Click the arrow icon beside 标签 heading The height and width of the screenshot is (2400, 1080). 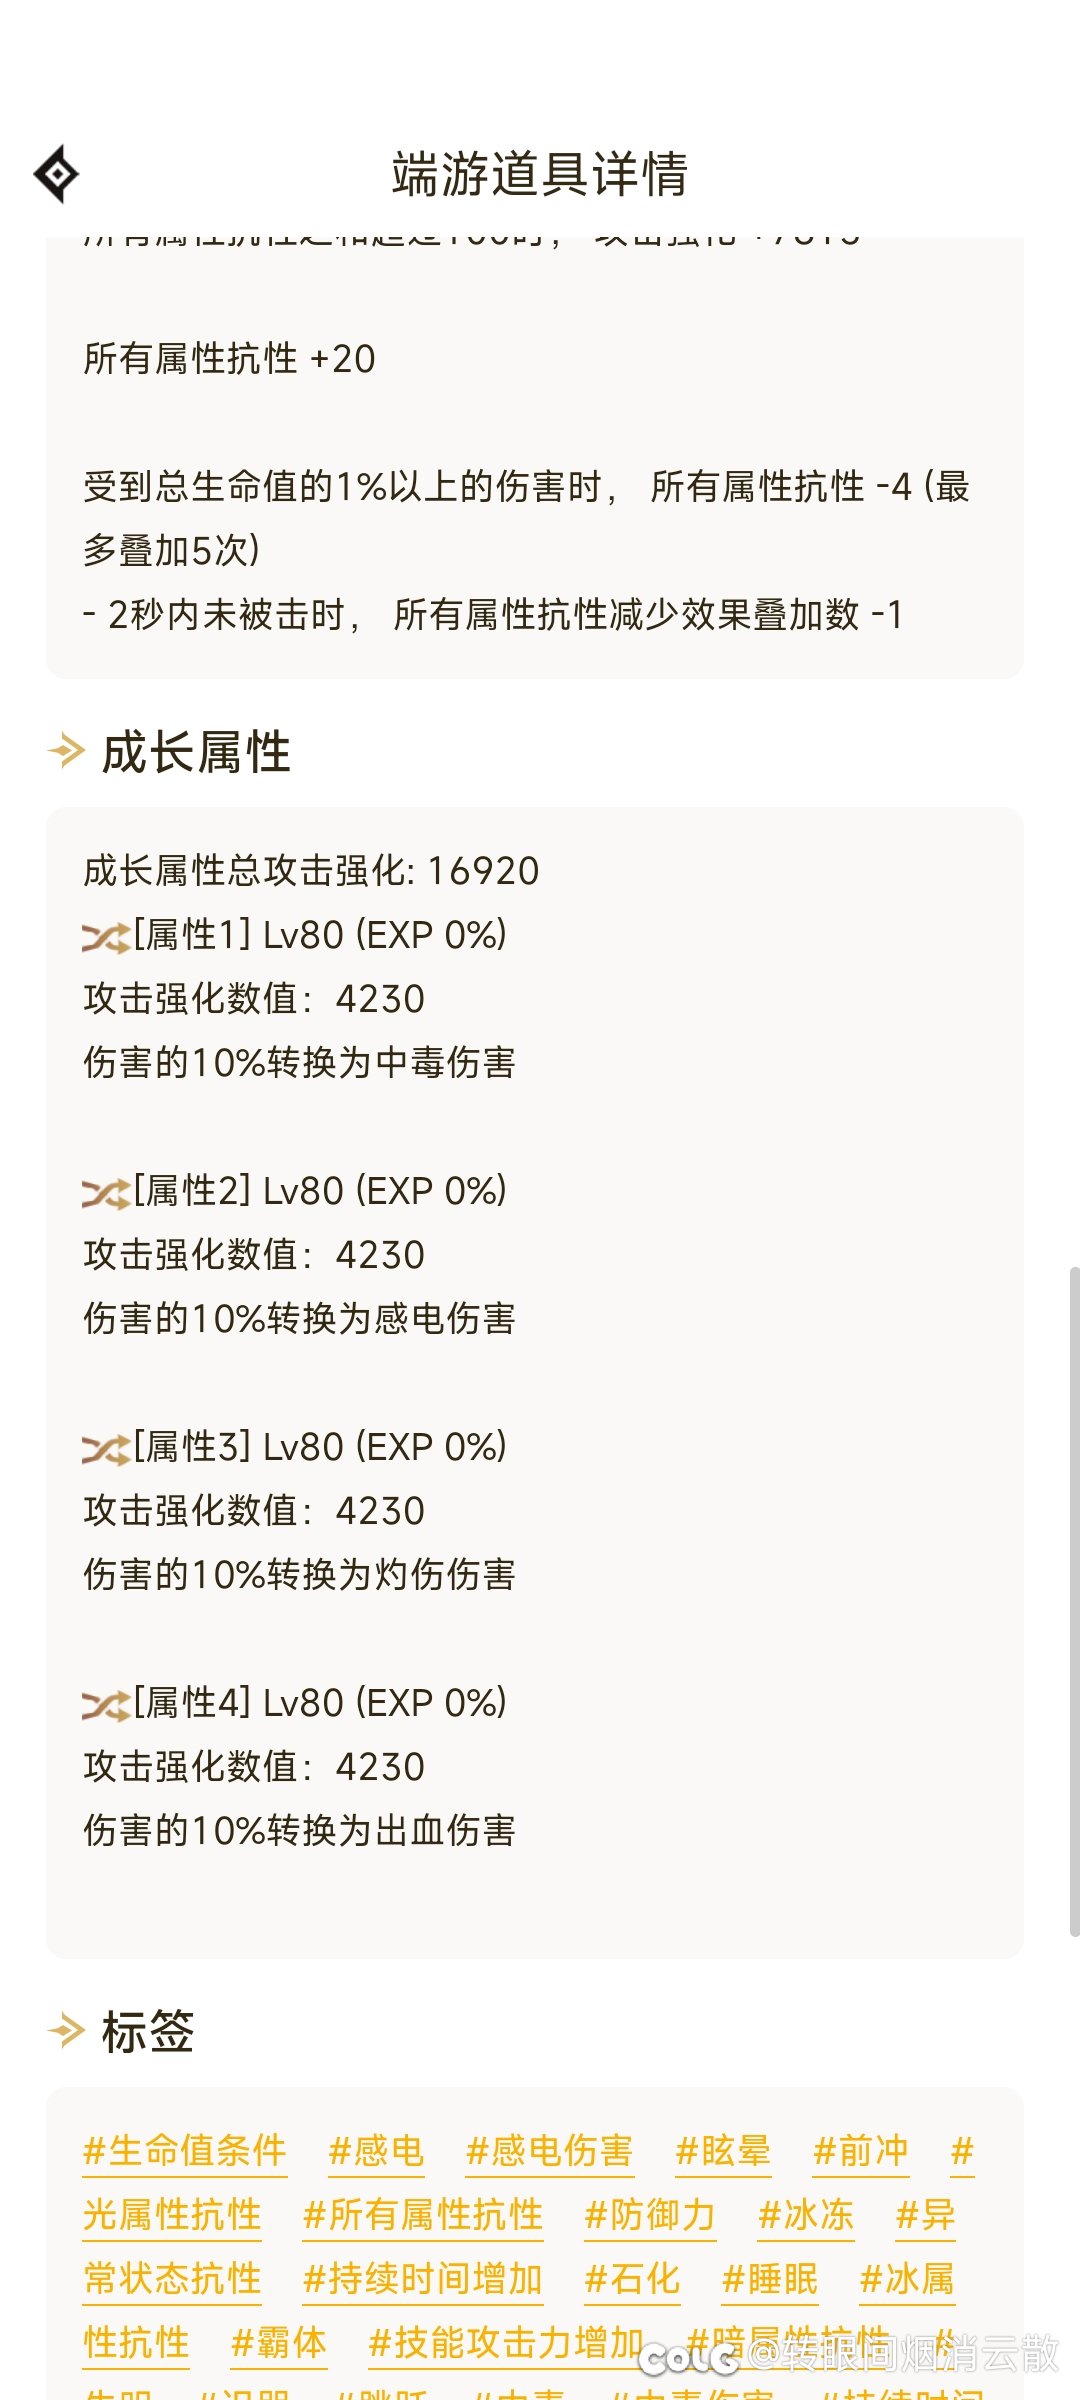67,2031
